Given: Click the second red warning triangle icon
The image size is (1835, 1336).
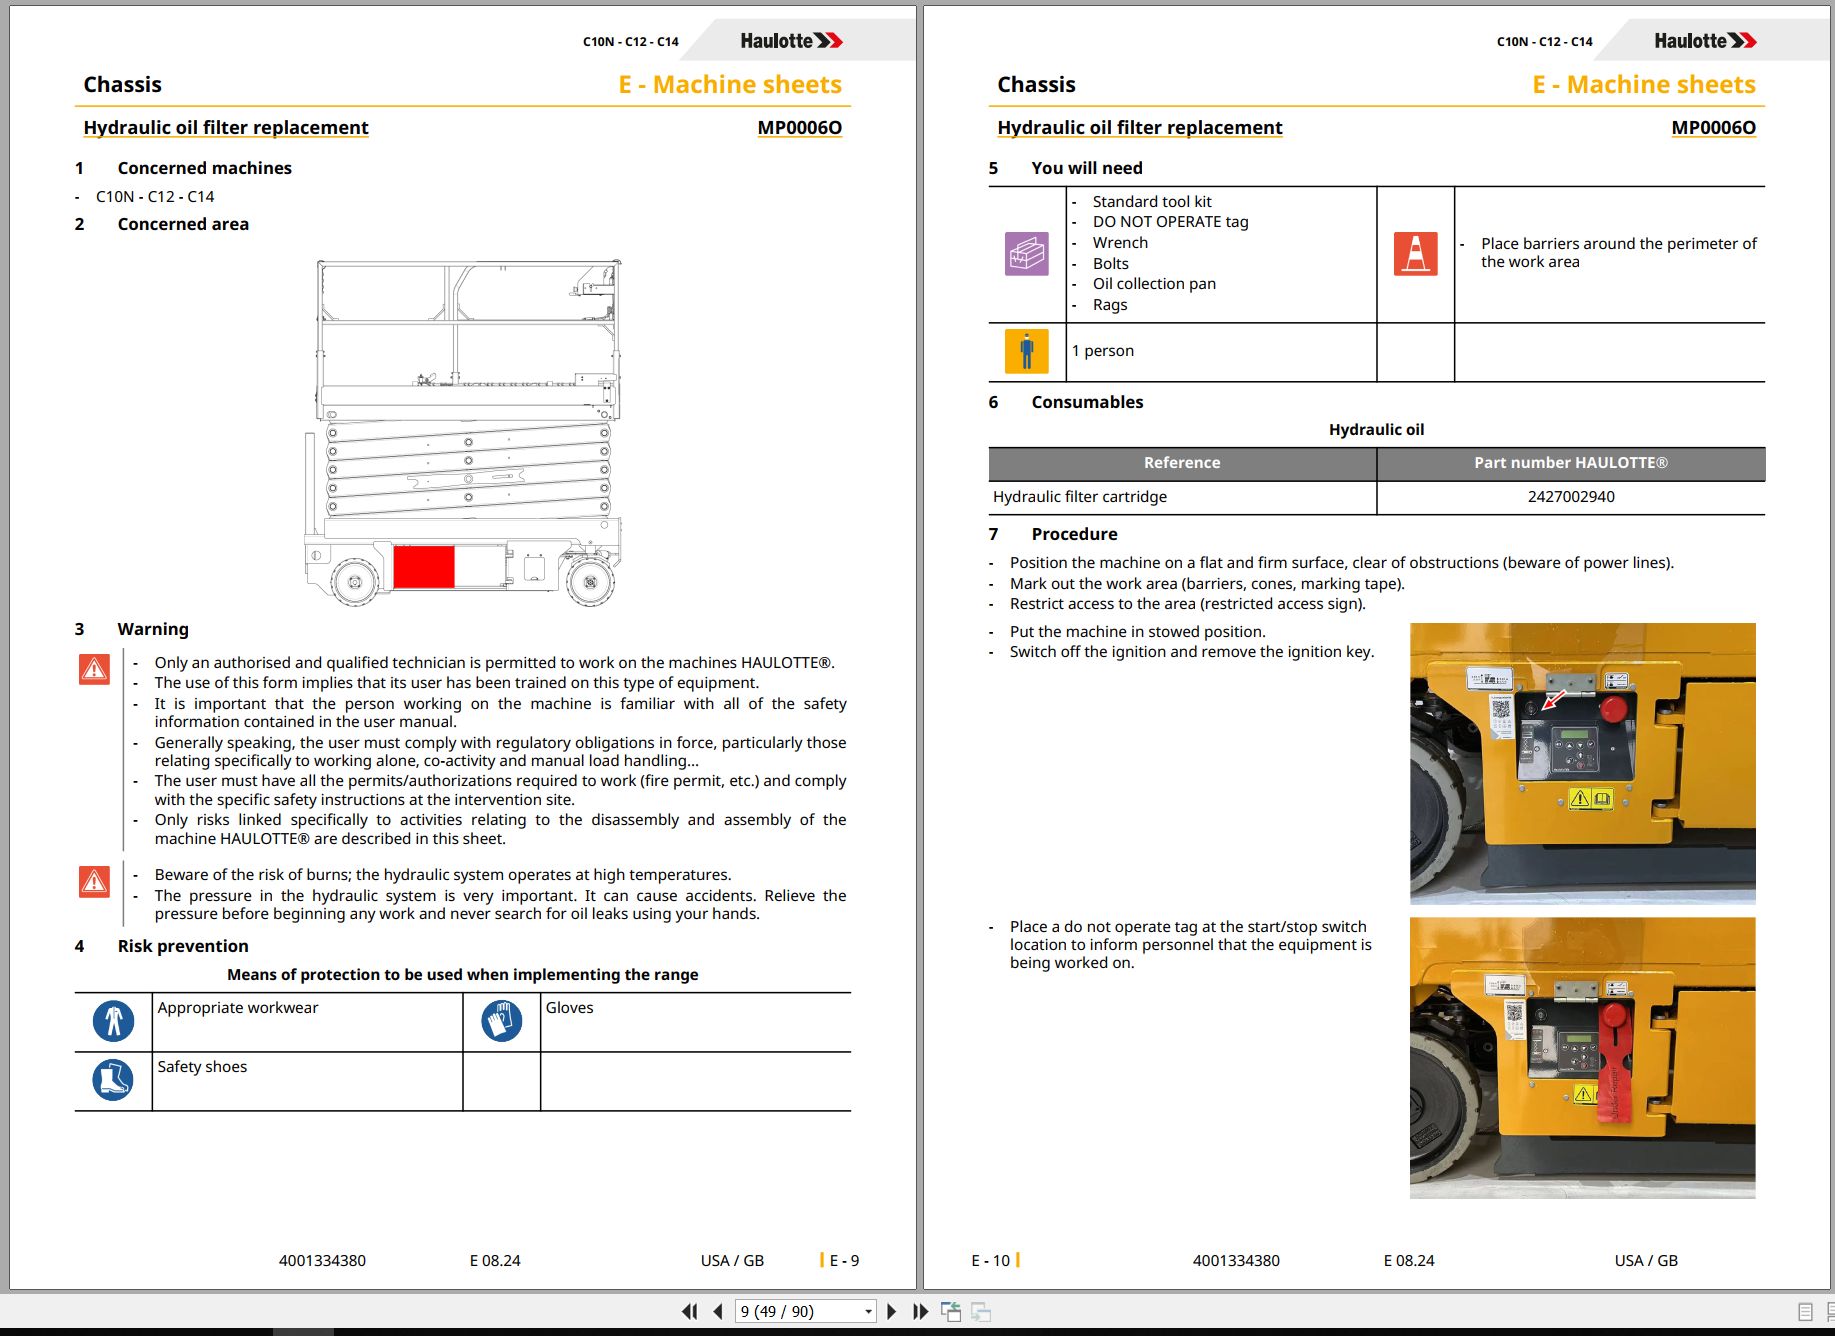Looking at the screenshot, I should coord(94,881).
